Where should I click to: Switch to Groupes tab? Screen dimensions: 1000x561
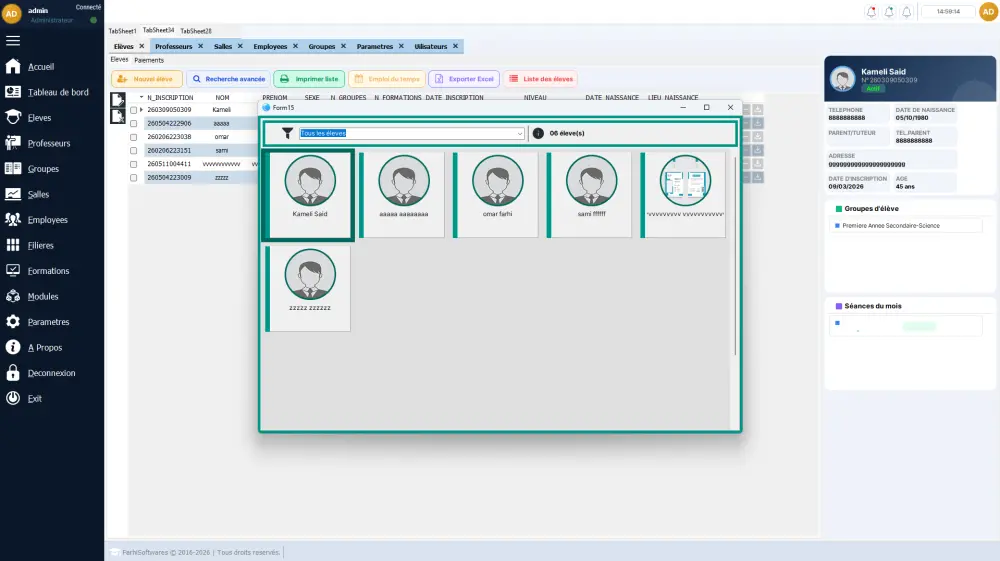pyautogui.click(x=321, y=47)
